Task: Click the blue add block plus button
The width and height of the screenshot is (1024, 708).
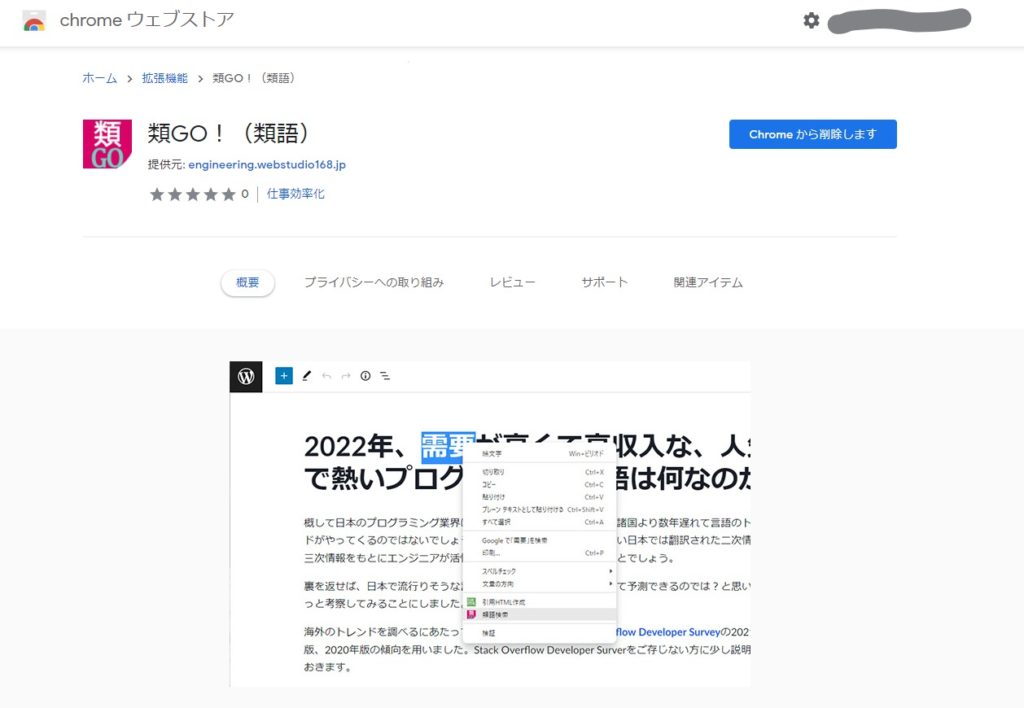Action: pos(284,376)
